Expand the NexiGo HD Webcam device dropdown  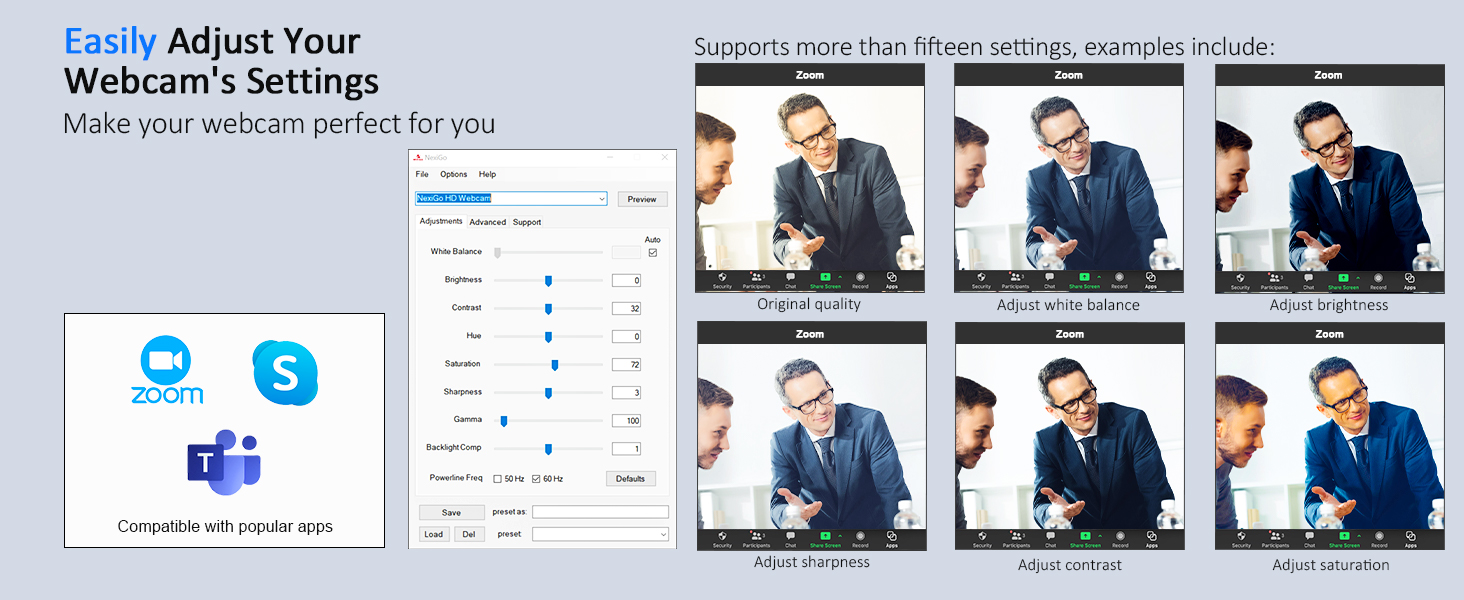point(601,199)
